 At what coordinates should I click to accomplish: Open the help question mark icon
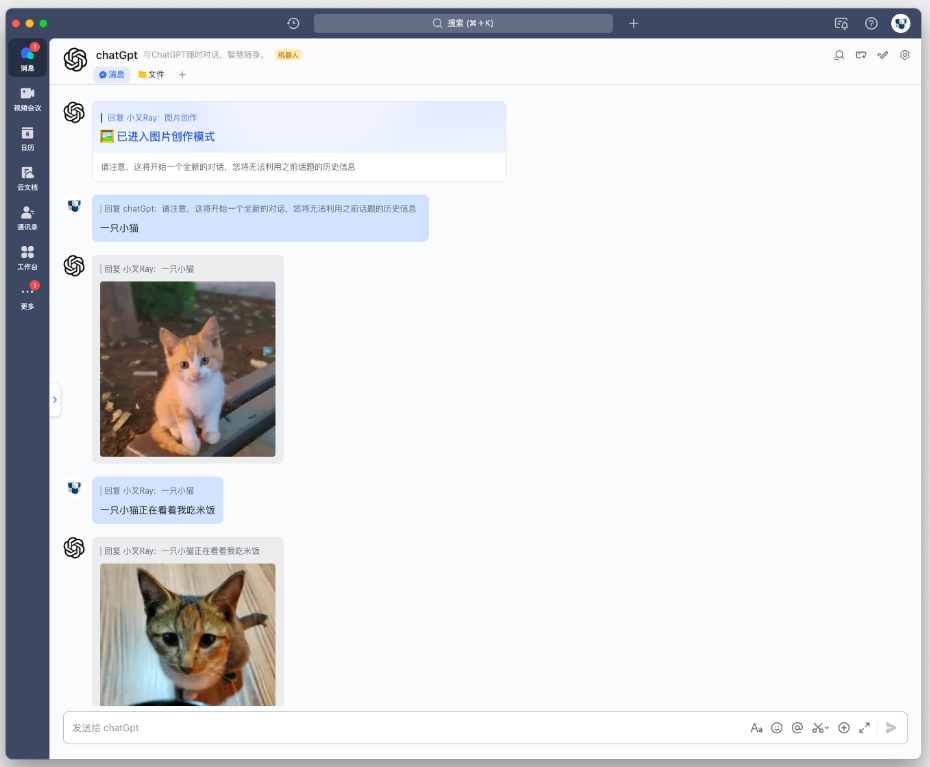click(x=871, y=23)
